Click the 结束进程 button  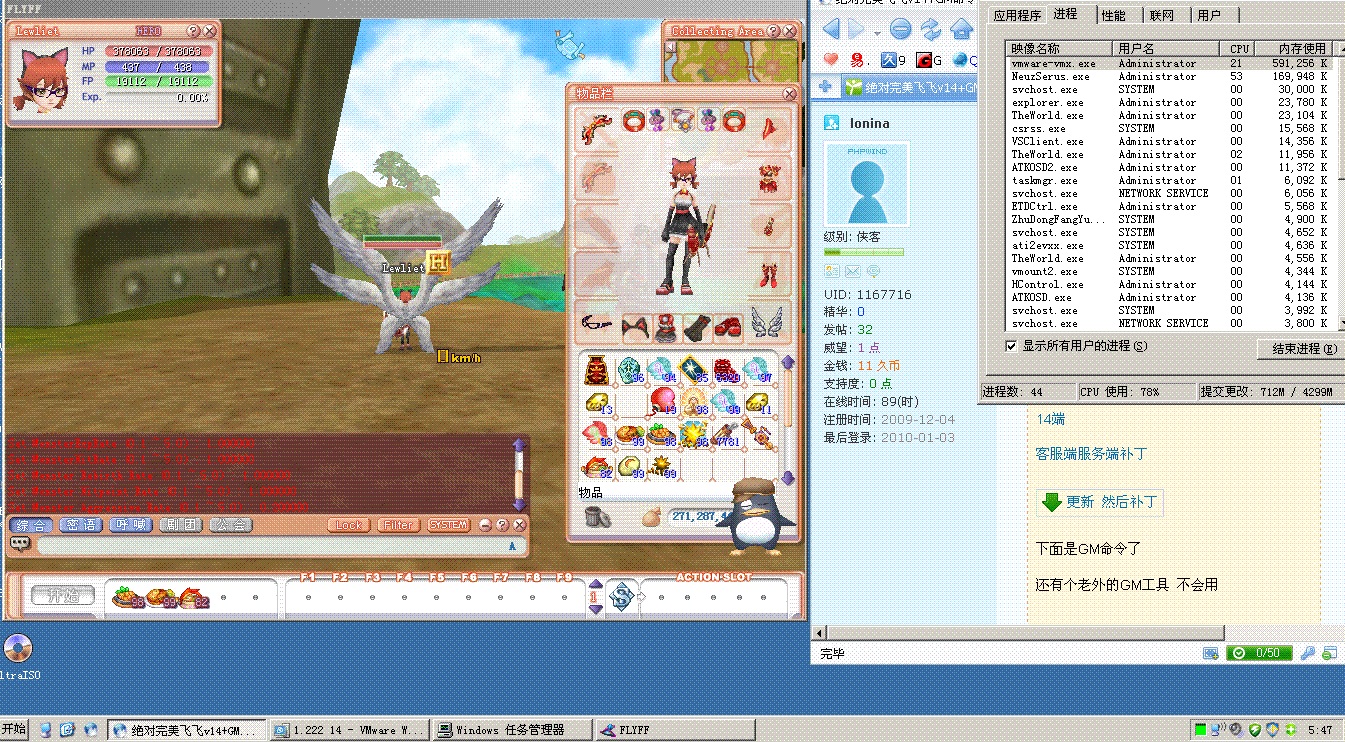[1301, 349]
